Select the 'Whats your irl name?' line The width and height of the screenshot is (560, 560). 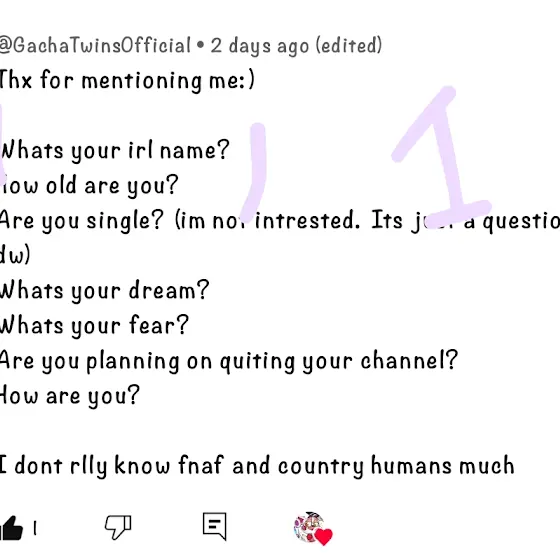tap(114, 151)
